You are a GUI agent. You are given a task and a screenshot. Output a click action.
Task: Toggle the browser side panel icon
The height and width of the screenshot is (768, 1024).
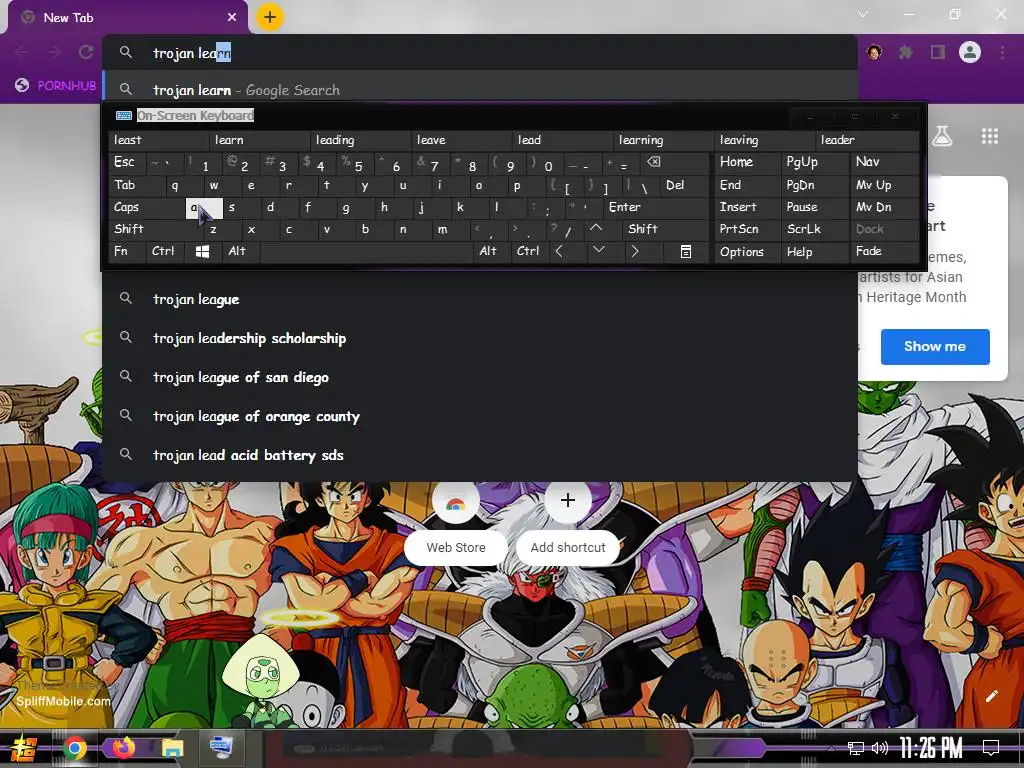coord(938,52)
